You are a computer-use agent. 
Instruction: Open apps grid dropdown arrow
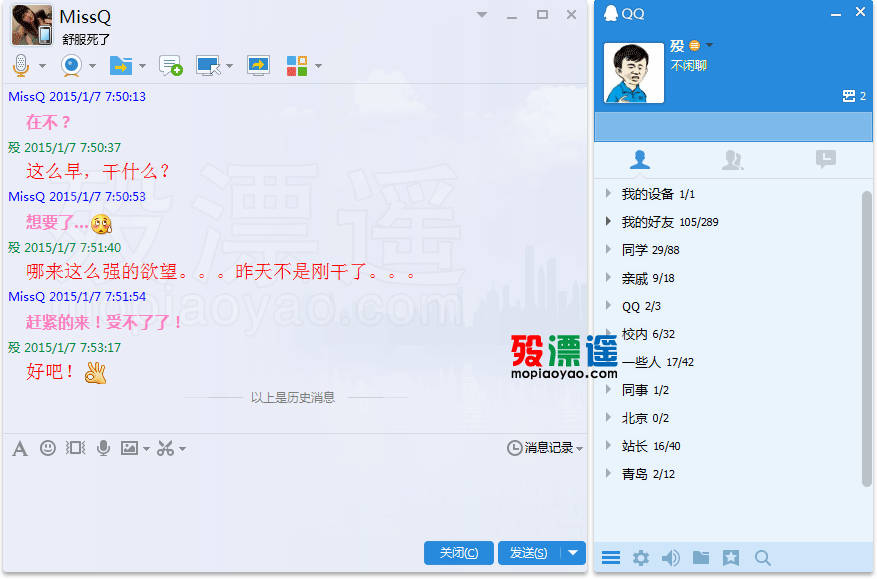click(318, 66)
